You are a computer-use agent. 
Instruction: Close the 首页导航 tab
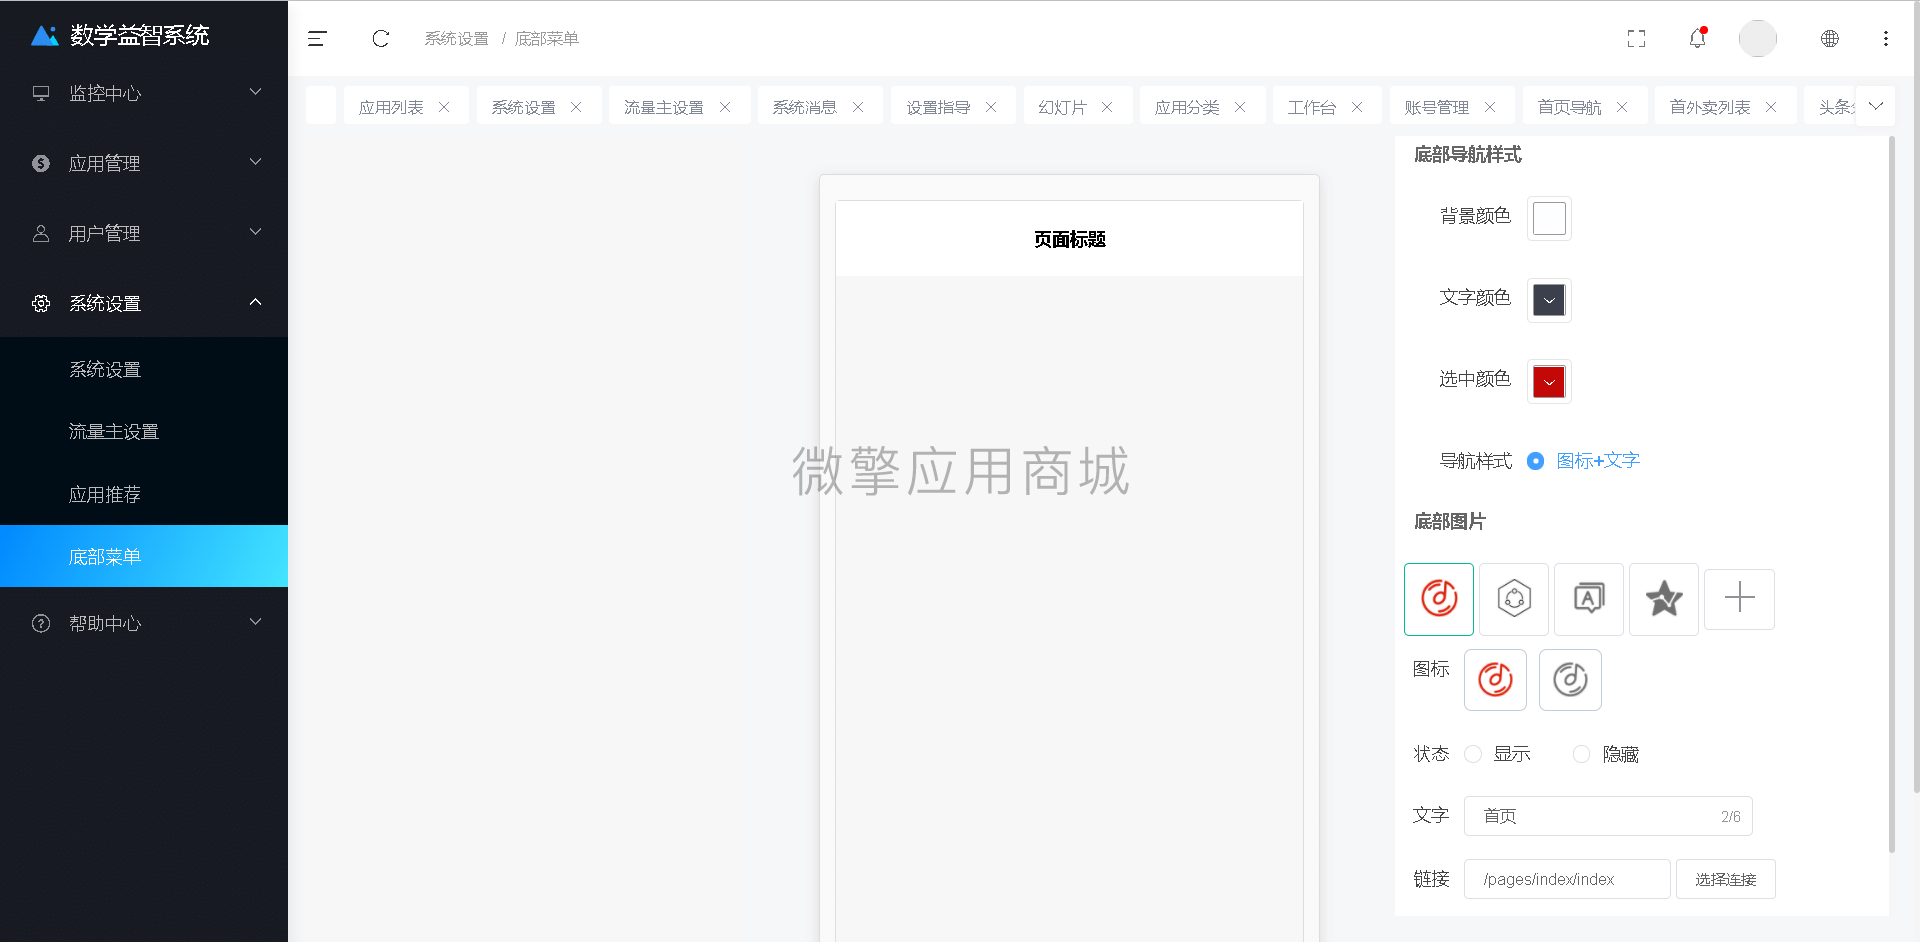1622,107
